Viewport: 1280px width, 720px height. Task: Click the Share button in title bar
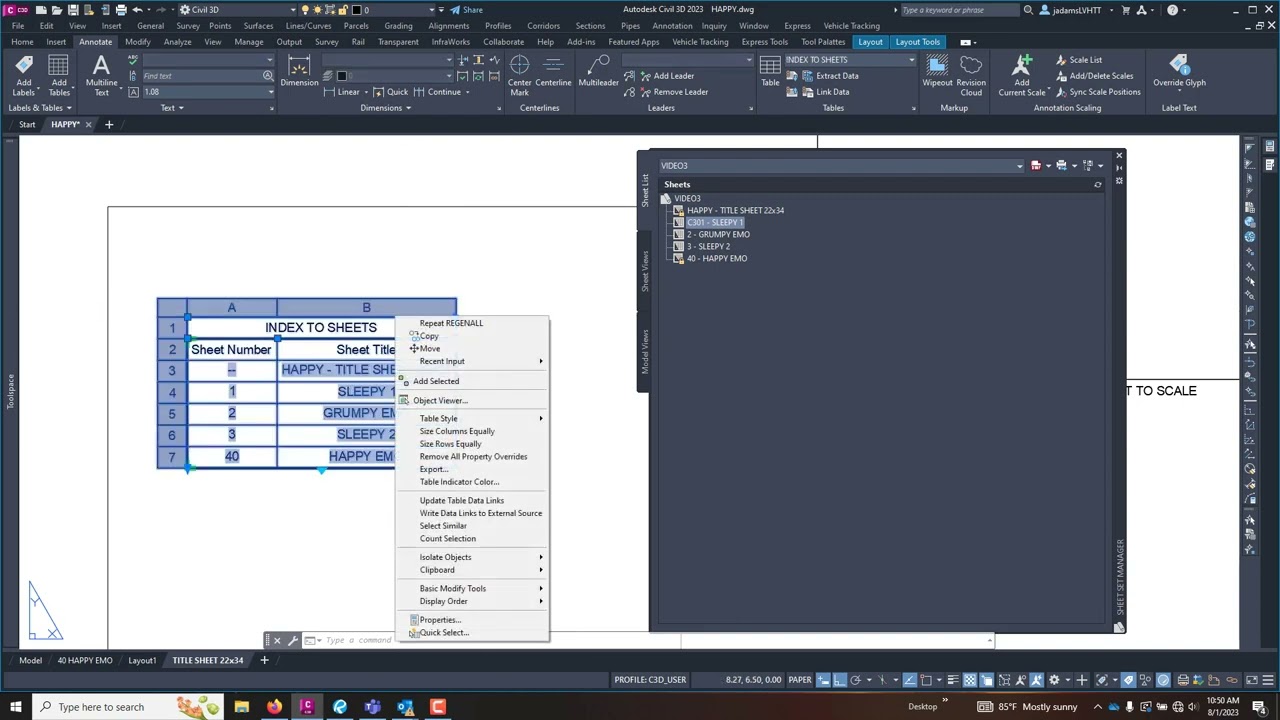click(466, 10)
